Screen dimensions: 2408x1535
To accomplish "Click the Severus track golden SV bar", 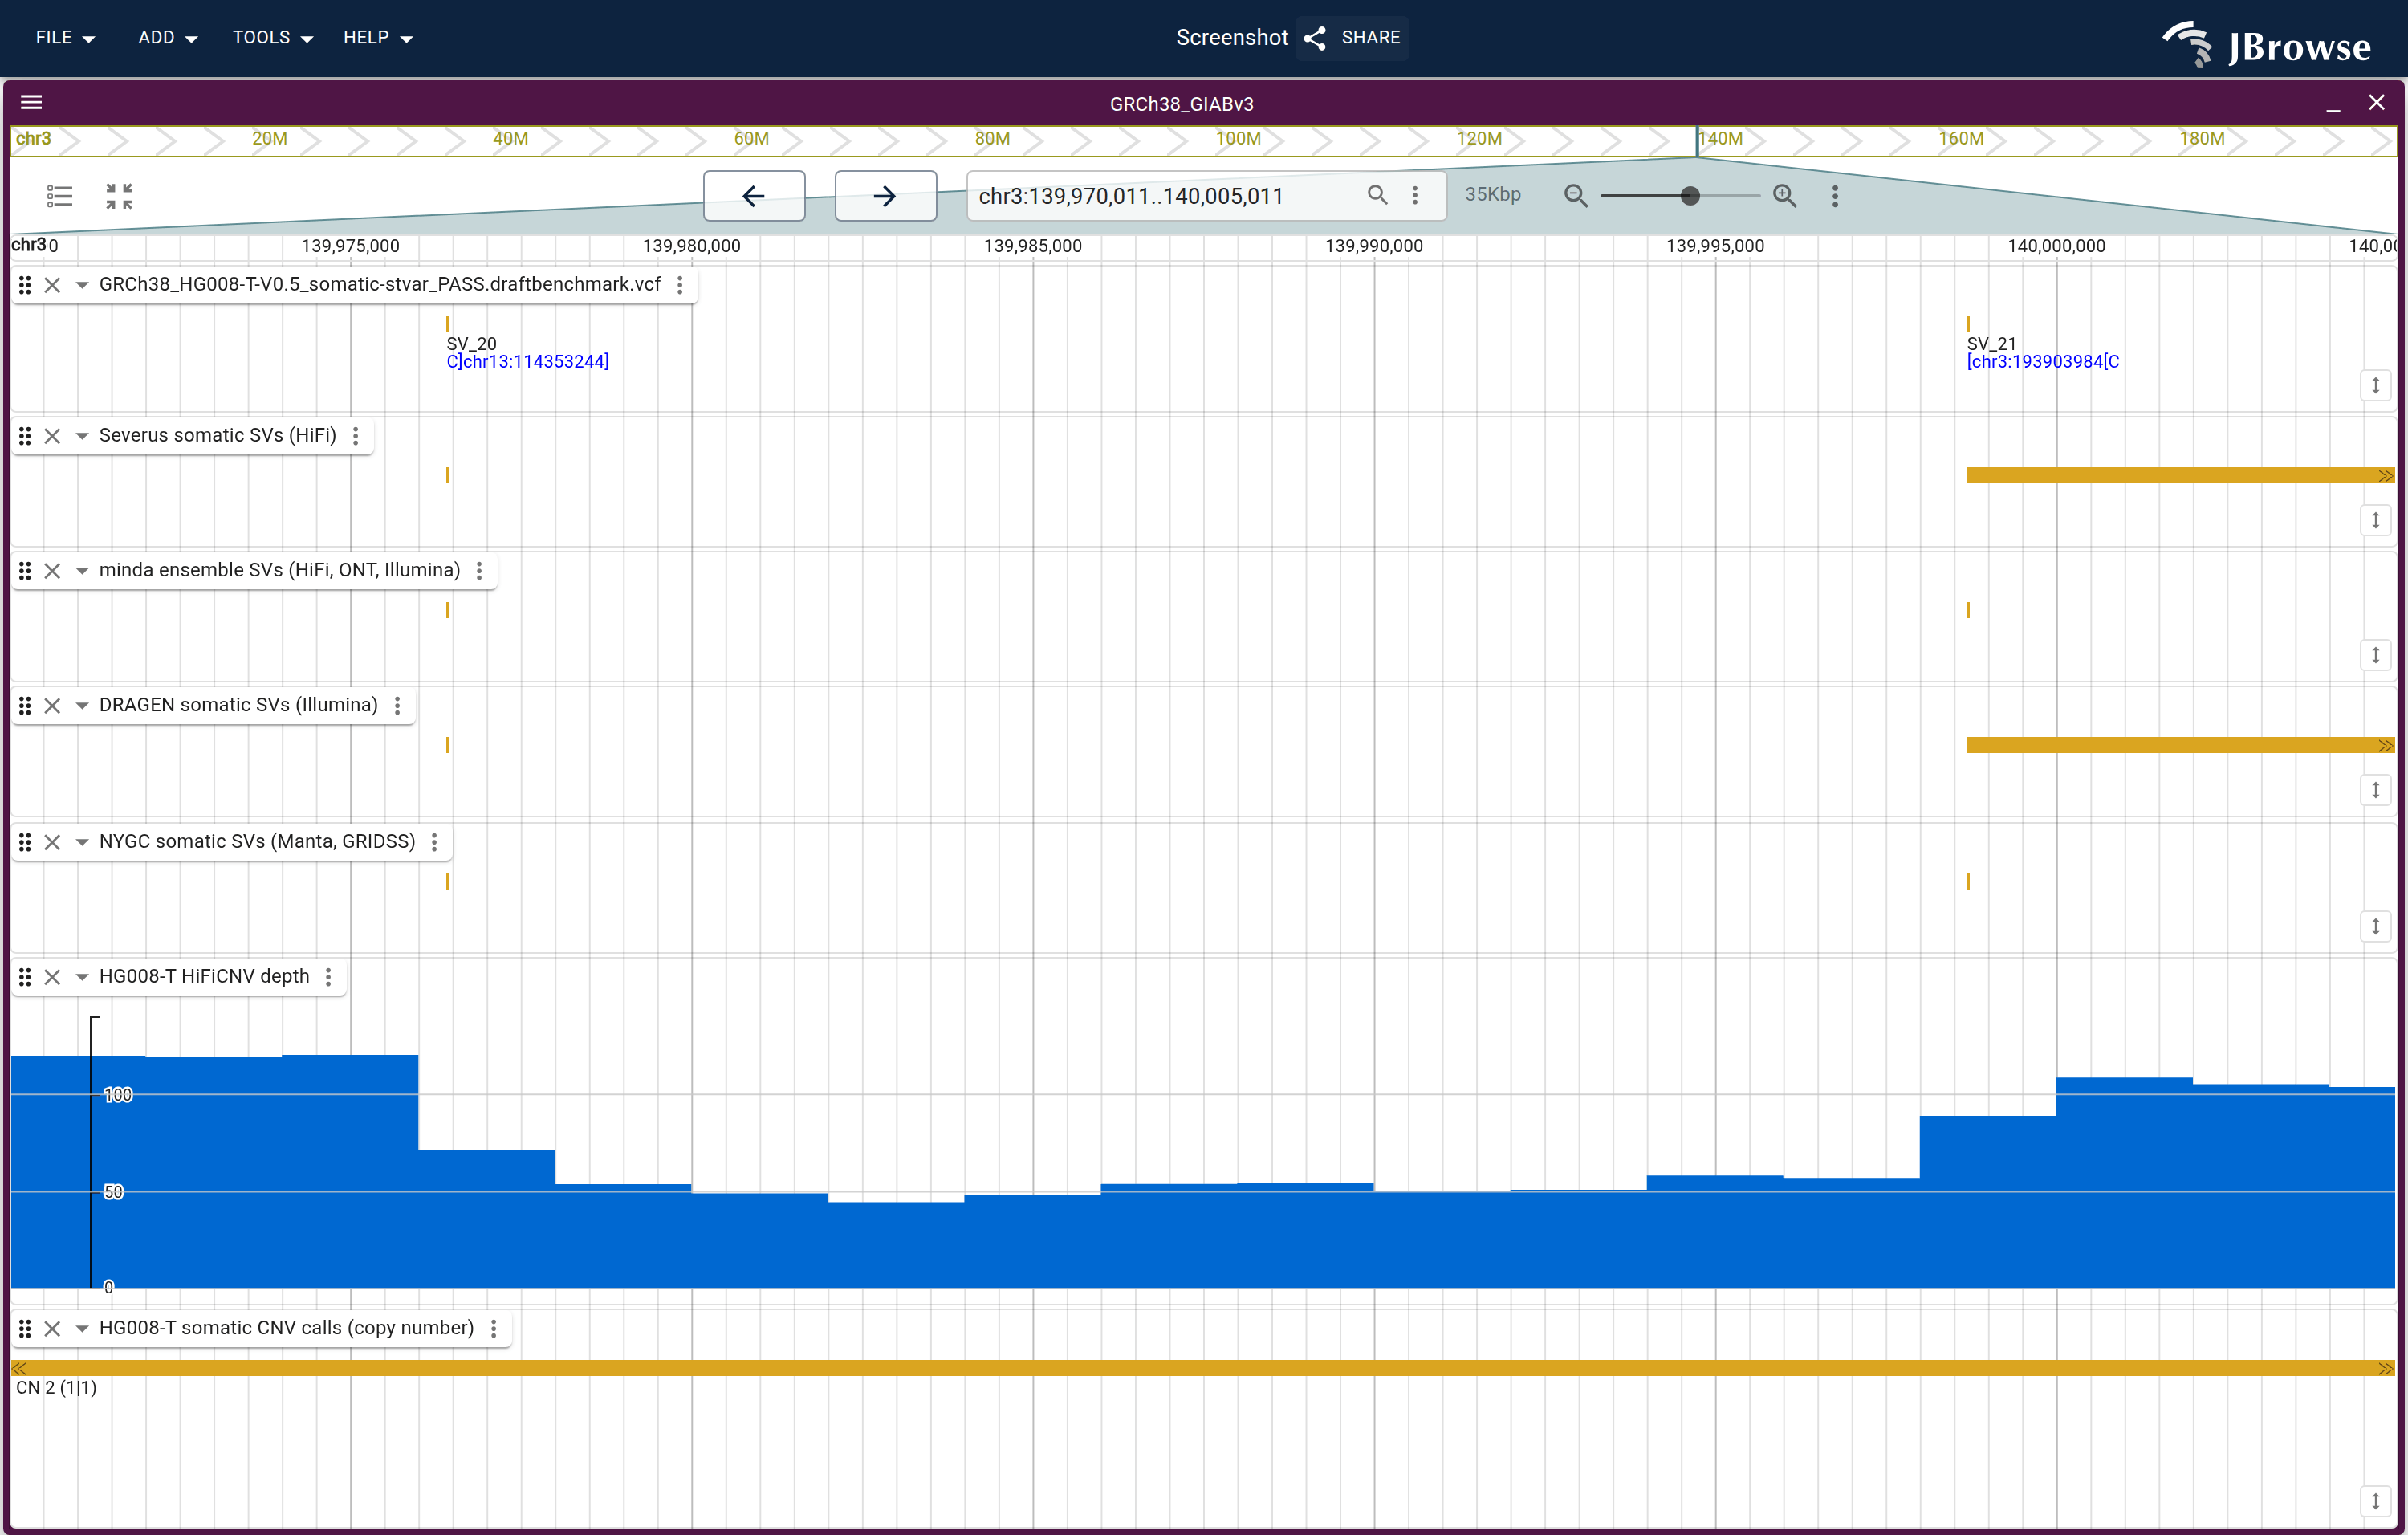I will pos(2180,475).
